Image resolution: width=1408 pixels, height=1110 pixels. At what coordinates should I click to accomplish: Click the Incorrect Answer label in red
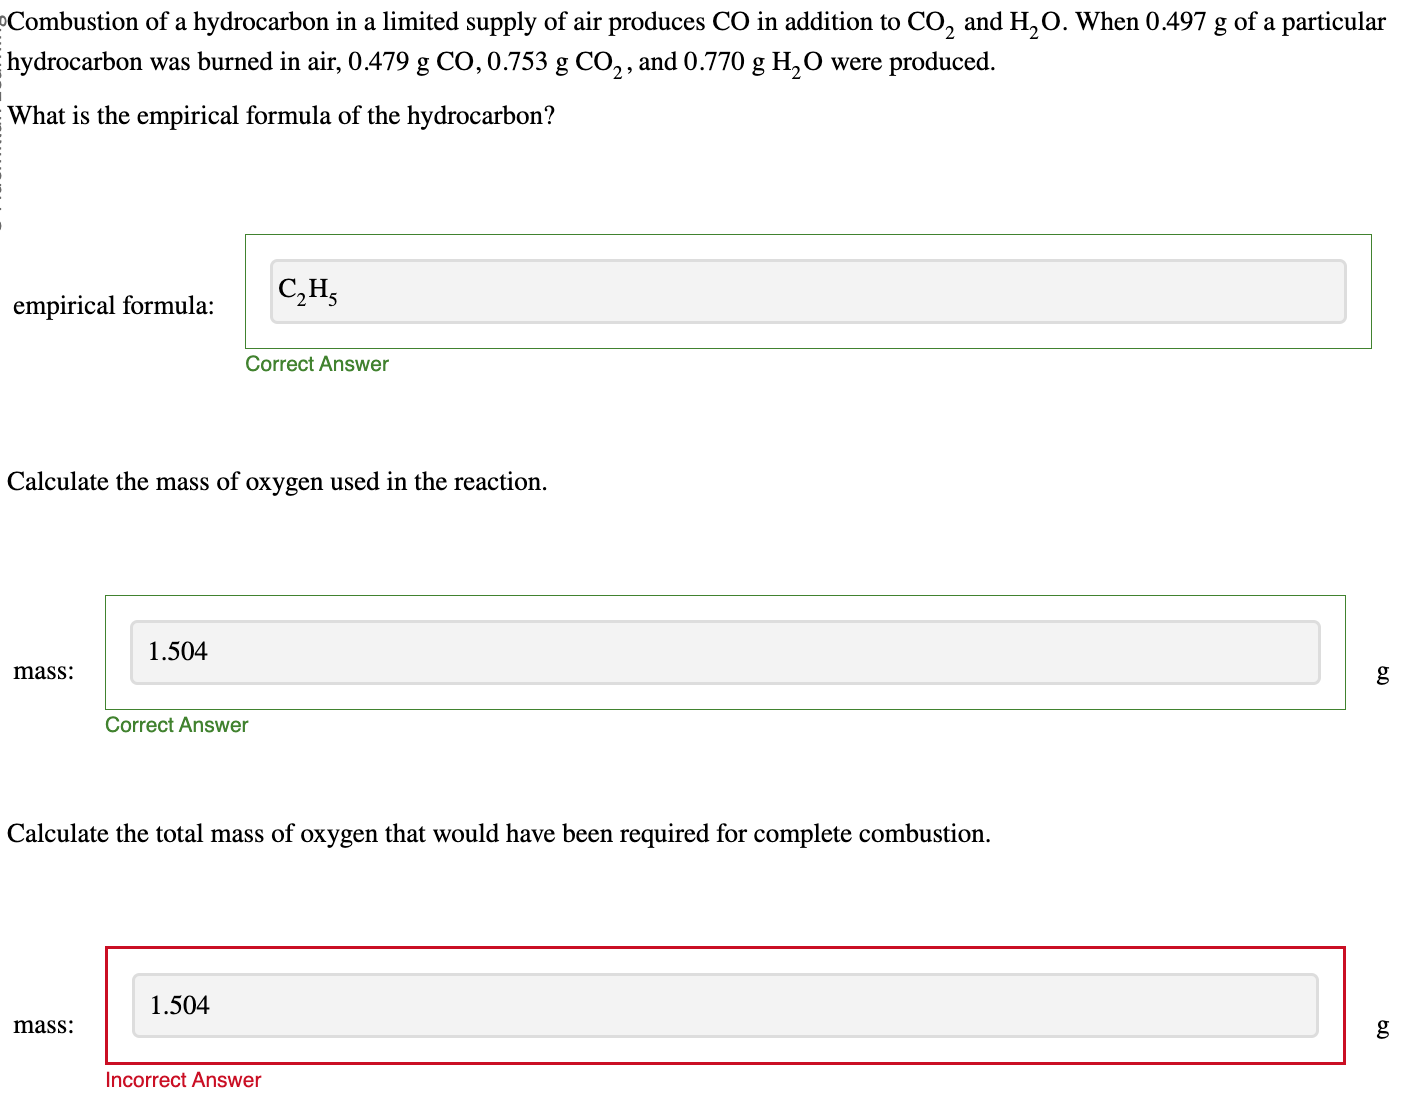(182, 1079)
